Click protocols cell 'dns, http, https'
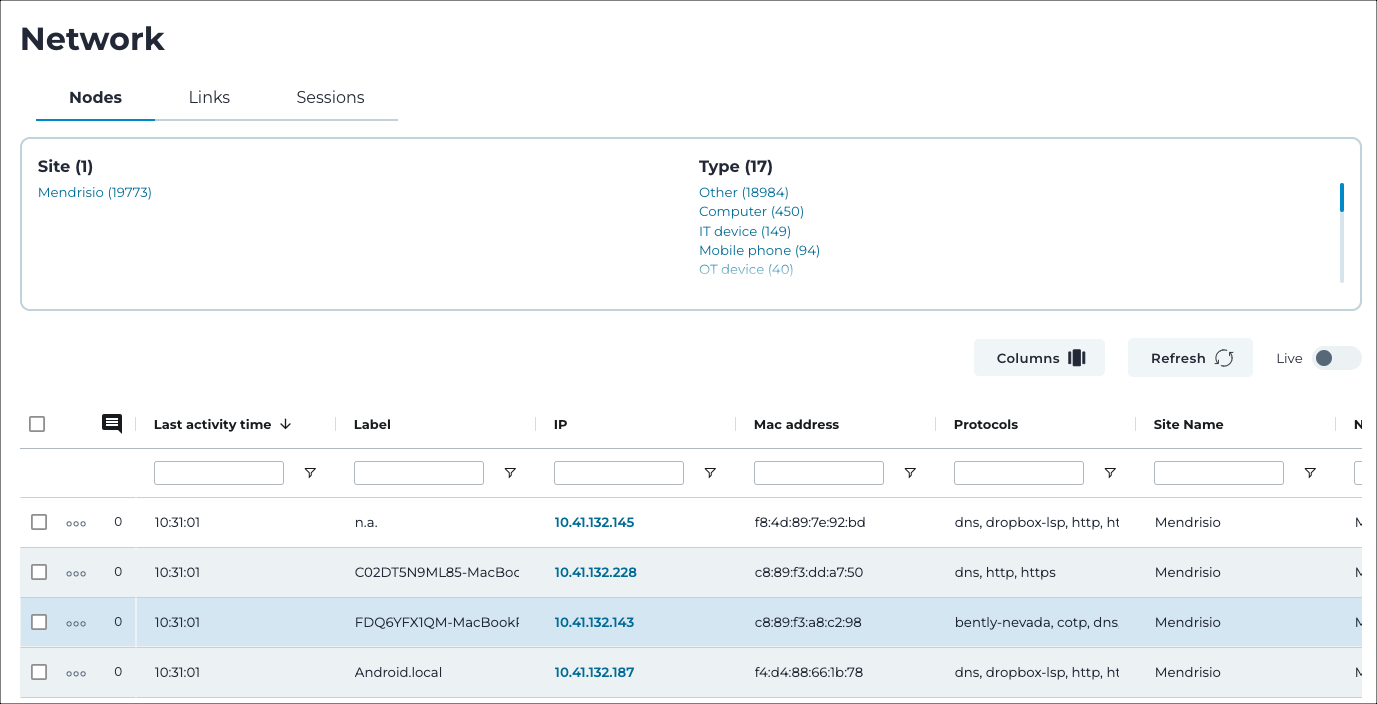 click(1005, 572)
